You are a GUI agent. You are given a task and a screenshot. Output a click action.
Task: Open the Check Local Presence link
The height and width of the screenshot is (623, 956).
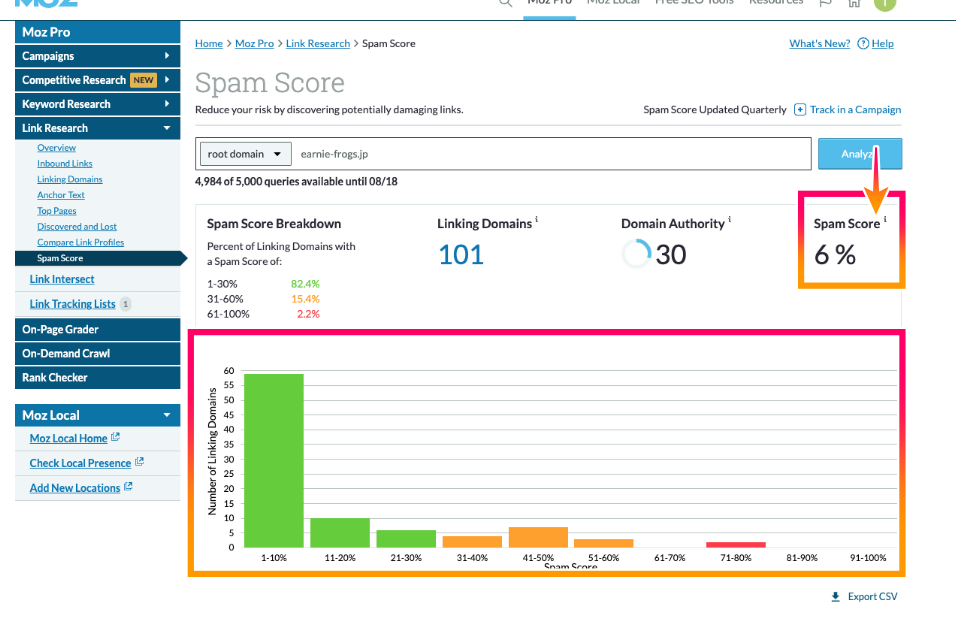tap(80, 463)
